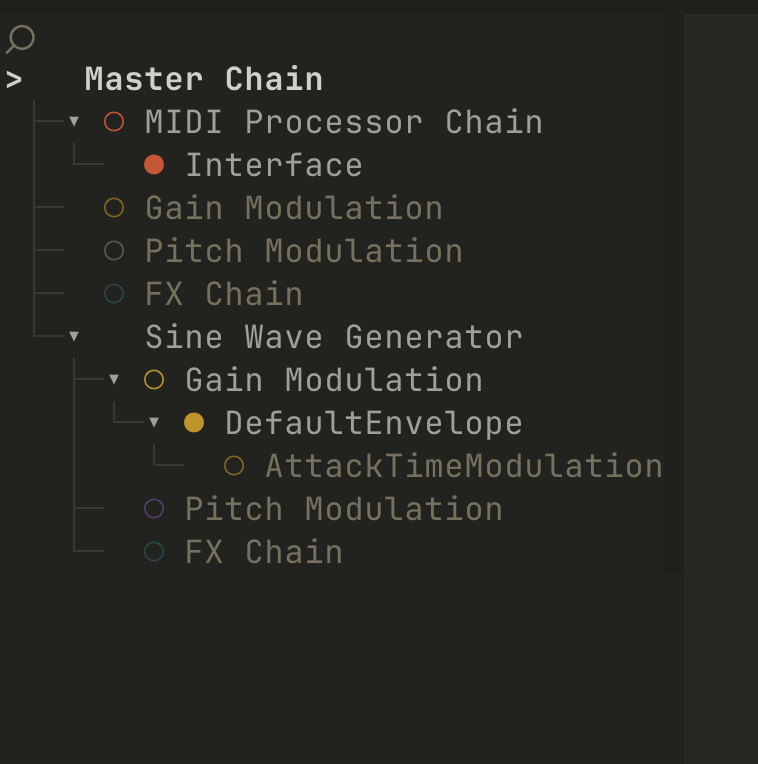
Task: Click the Sine Wave Generator's Gain Modulation circle
Action: click(154, 380)
